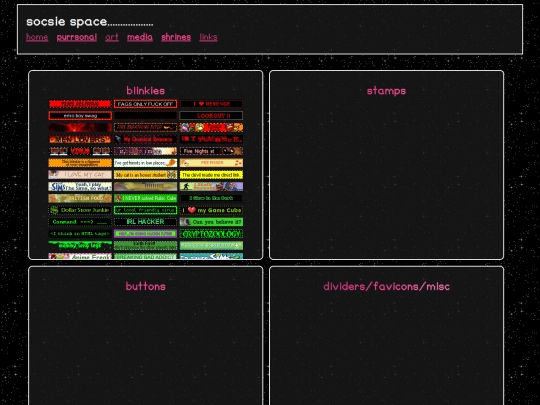Screen dimensions: 540x405
Task: Click the 'Five Nights at' Freddy blinkie
Action: tap(211, 151)
